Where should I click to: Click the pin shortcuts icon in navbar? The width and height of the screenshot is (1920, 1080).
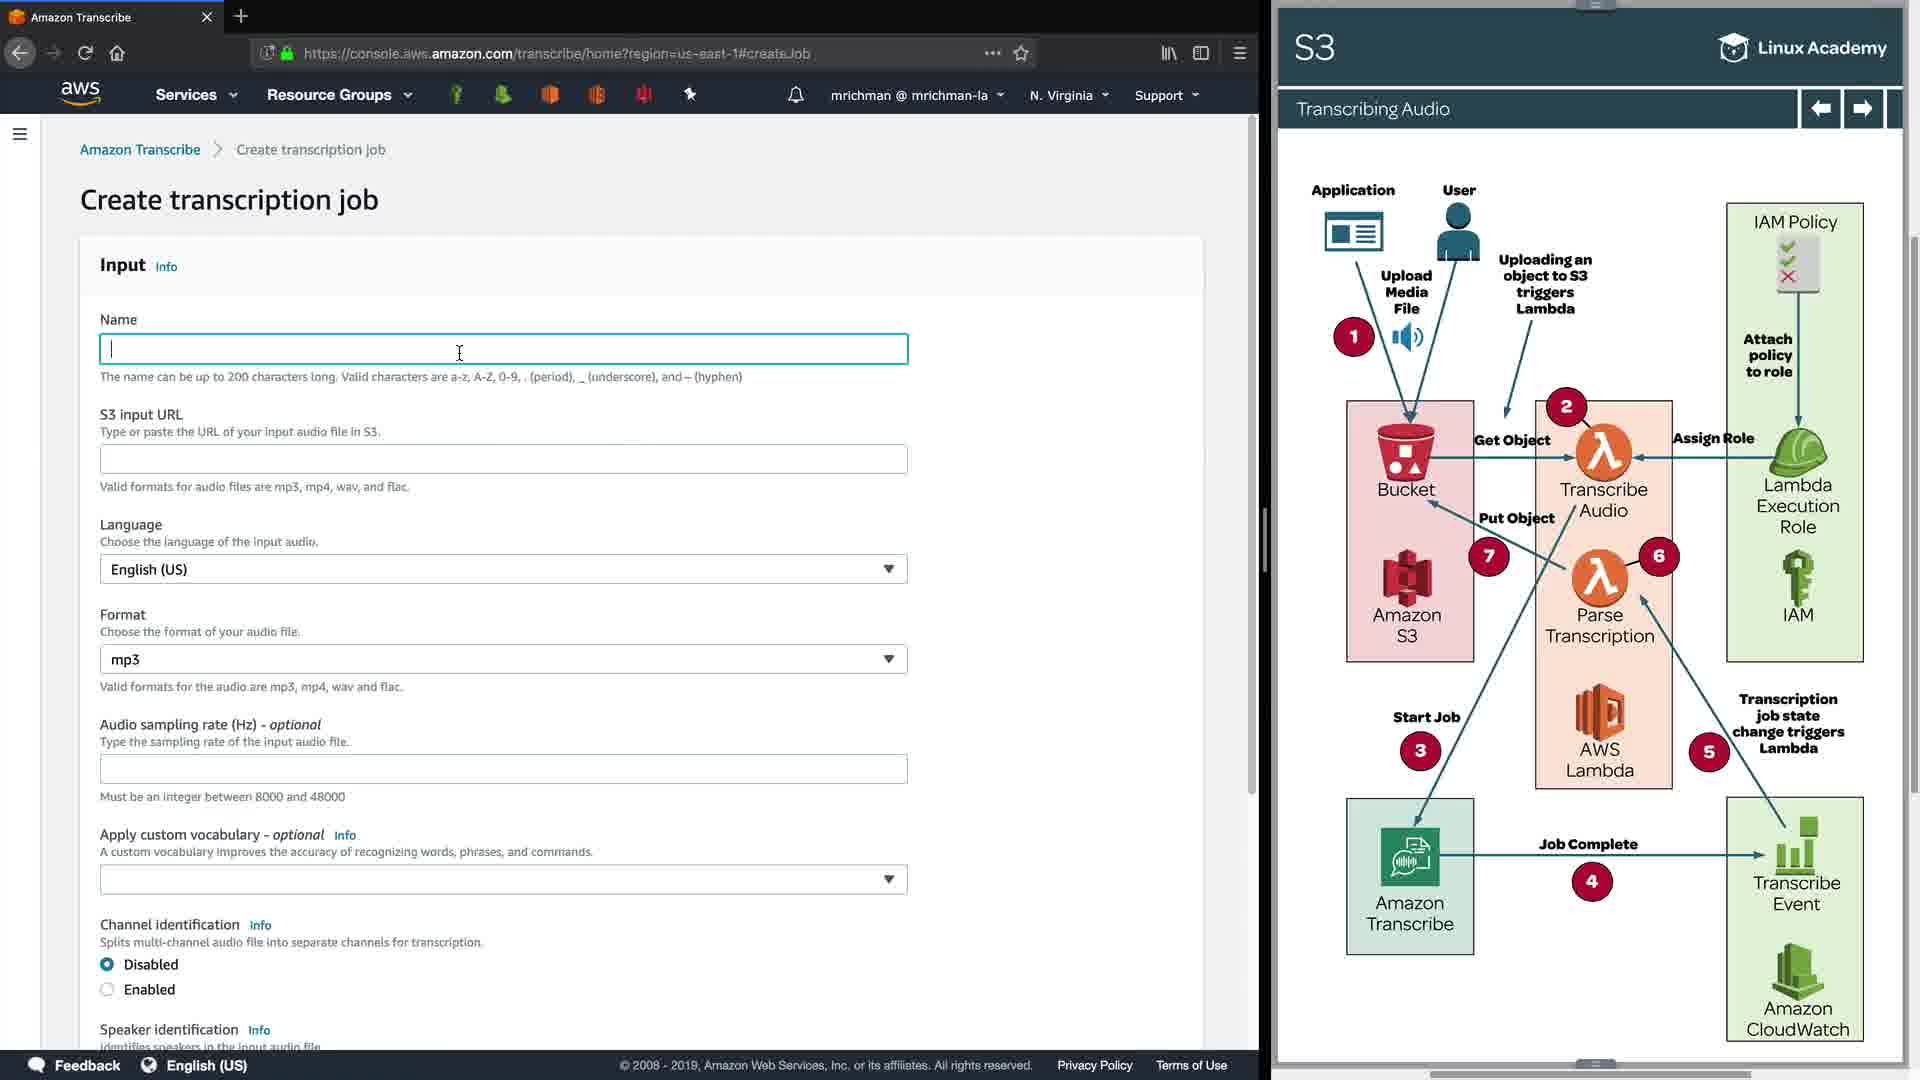click(690, 94)
